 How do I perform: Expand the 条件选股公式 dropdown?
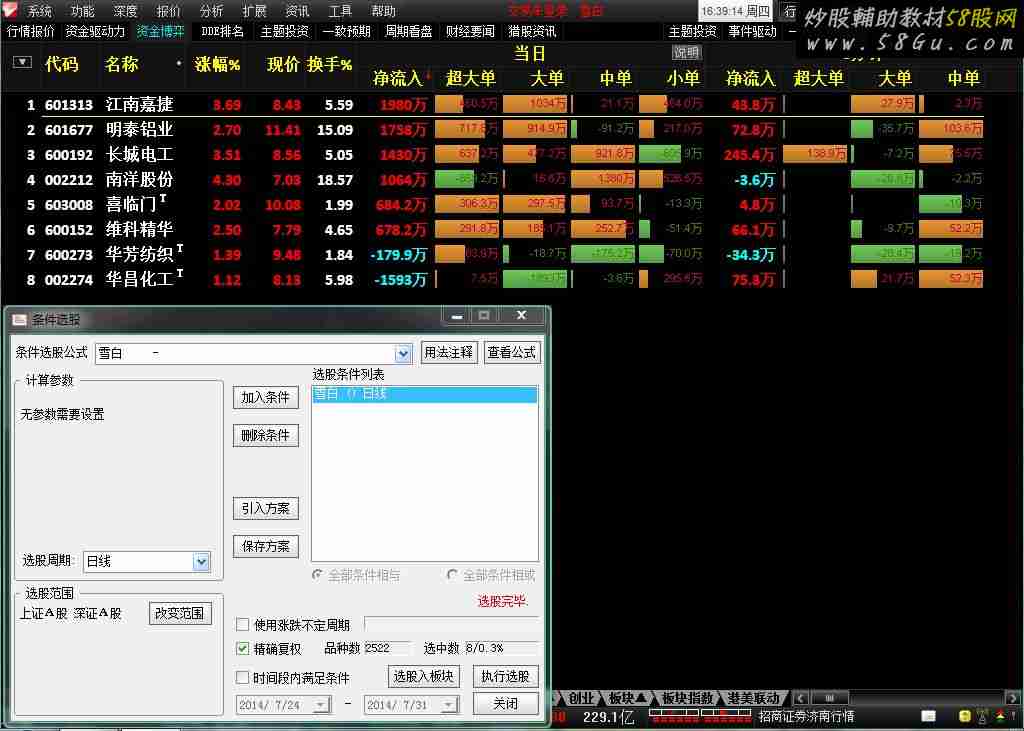tap(404, 353)
